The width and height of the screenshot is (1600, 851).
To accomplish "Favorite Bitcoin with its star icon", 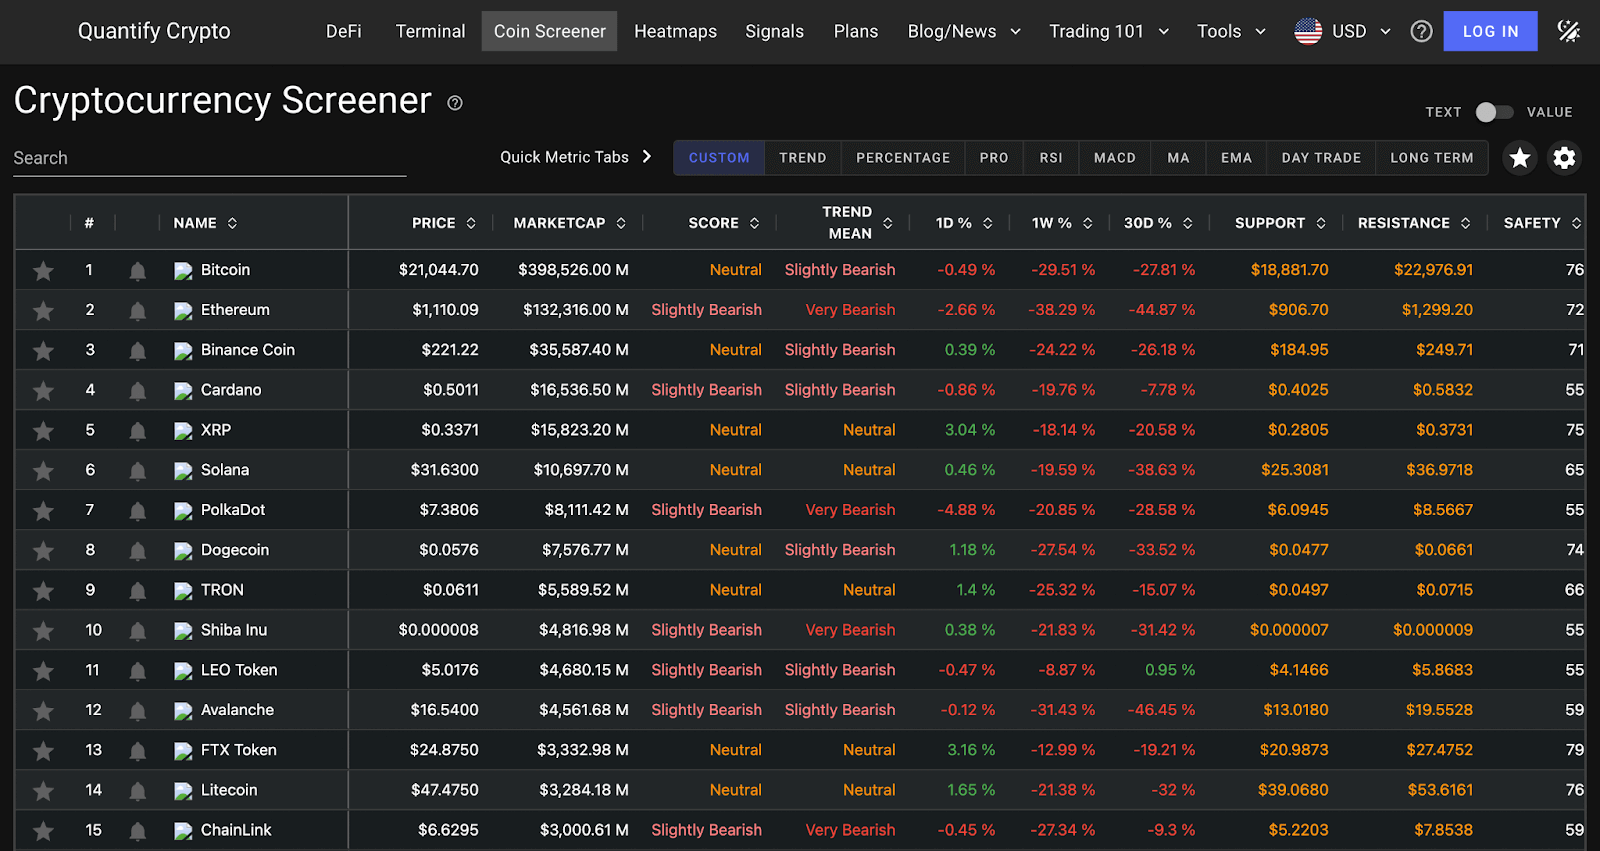I will [x=43, y=271].
